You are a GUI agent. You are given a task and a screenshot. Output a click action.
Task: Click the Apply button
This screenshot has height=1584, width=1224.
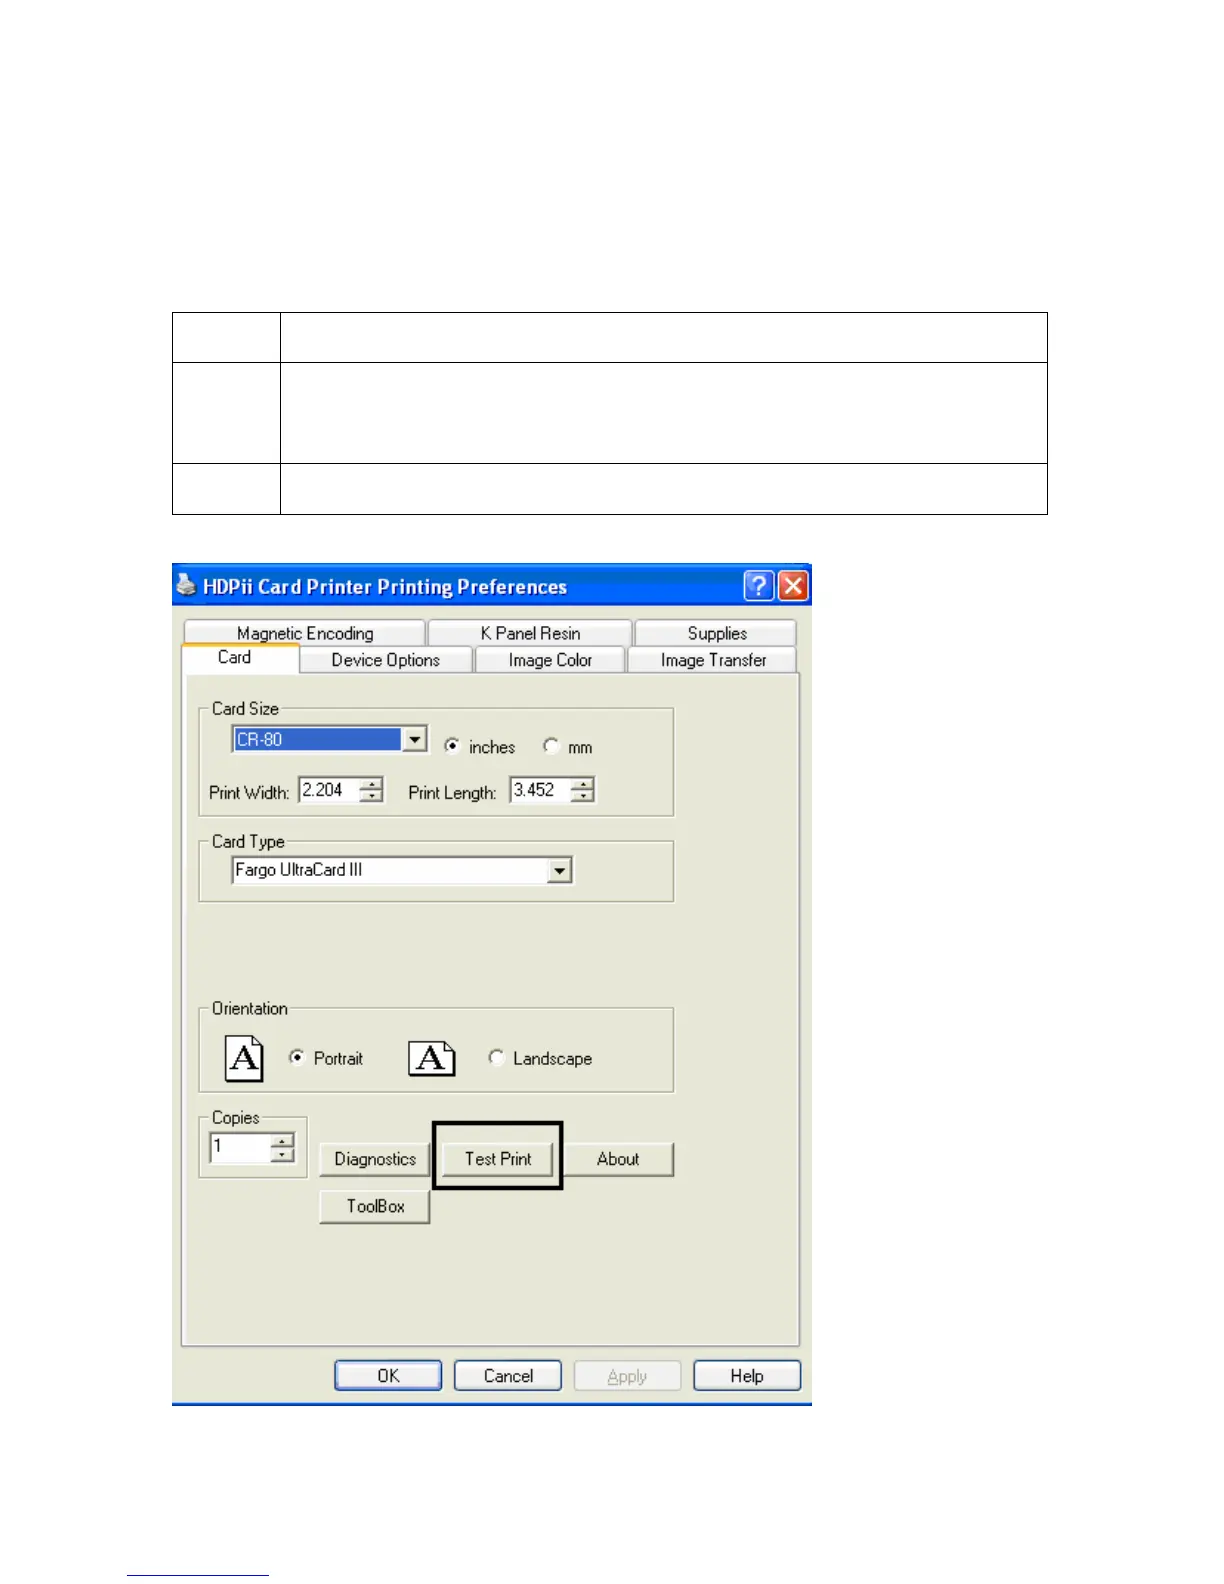[x=627, y=1376]
